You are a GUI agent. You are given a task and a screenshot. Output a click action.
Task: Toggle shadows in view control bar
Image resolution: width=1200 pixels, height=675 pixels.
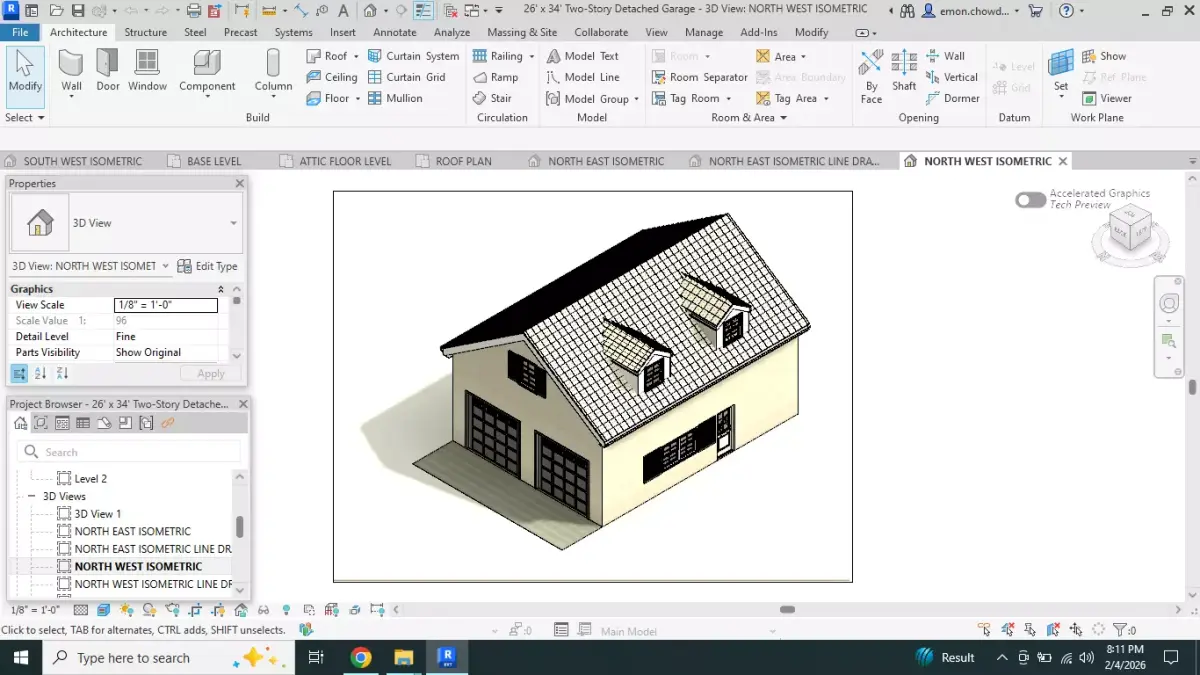click(x=149, y=610)
